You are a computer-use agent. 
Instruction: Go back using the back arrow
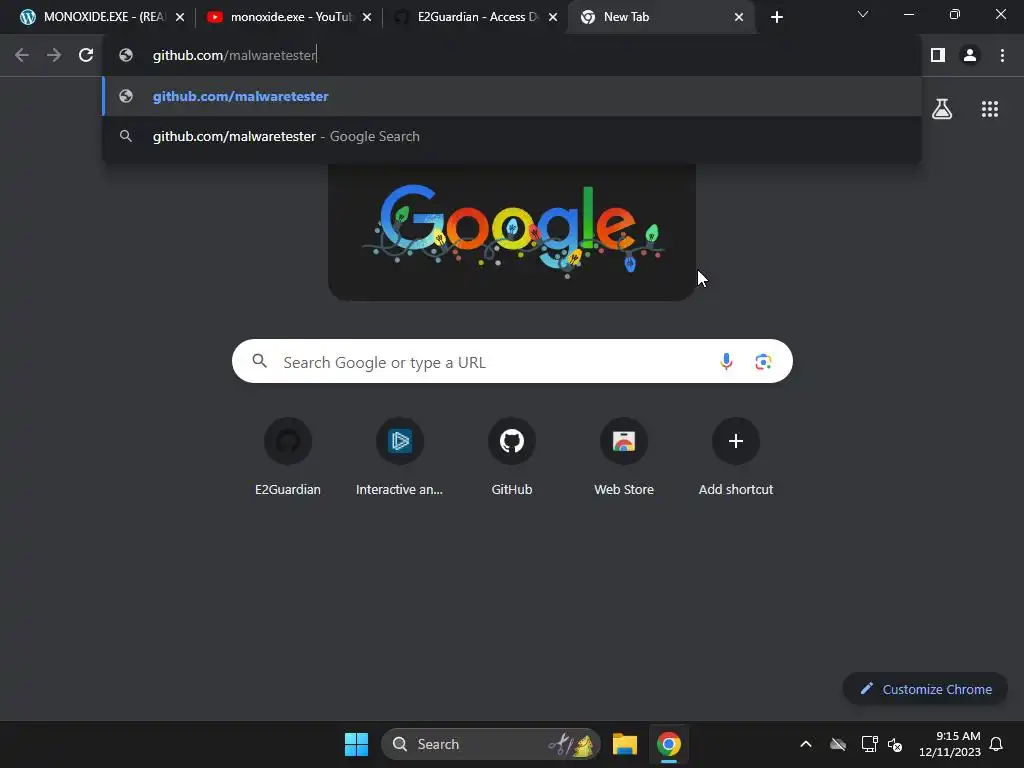pos(22,55)
